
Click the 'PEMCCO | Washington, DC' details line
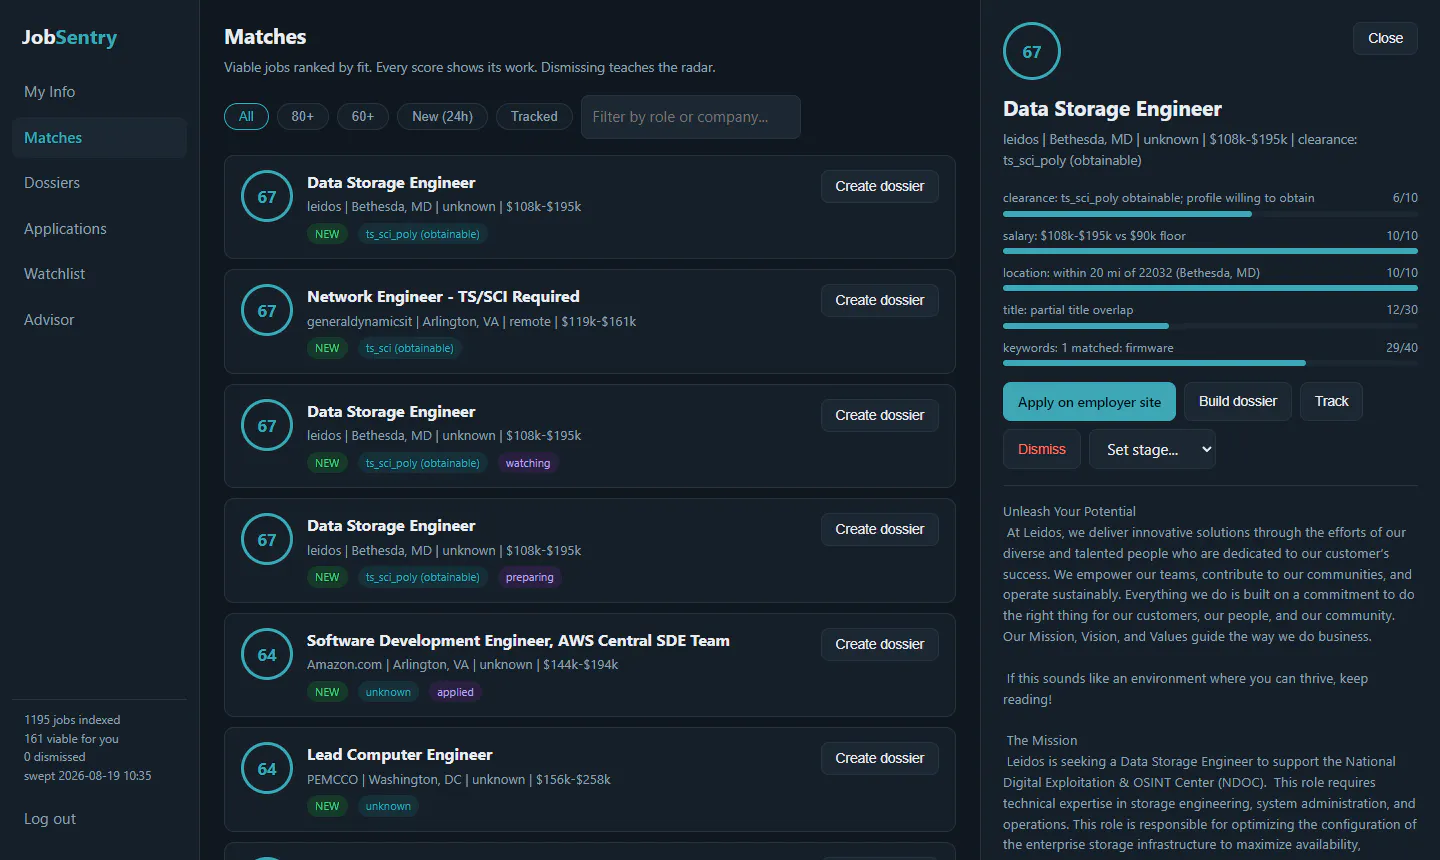458,780
